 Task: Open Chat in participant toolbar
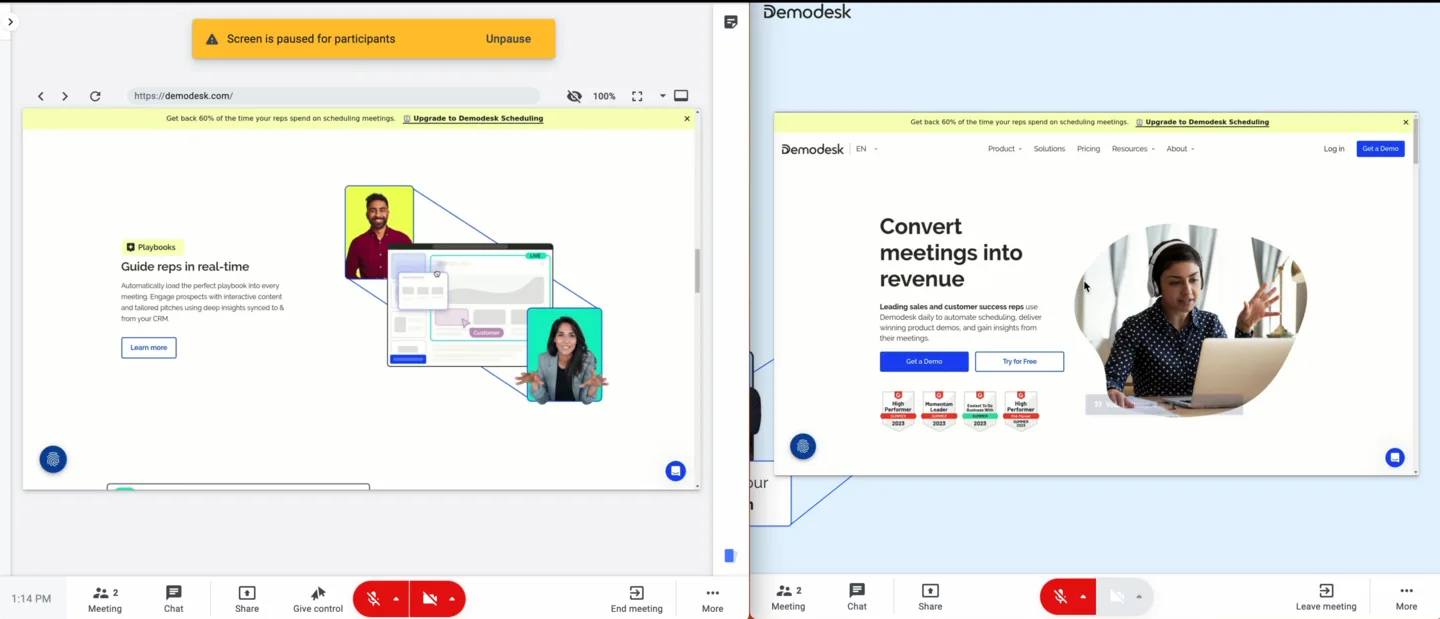point(857,598)
